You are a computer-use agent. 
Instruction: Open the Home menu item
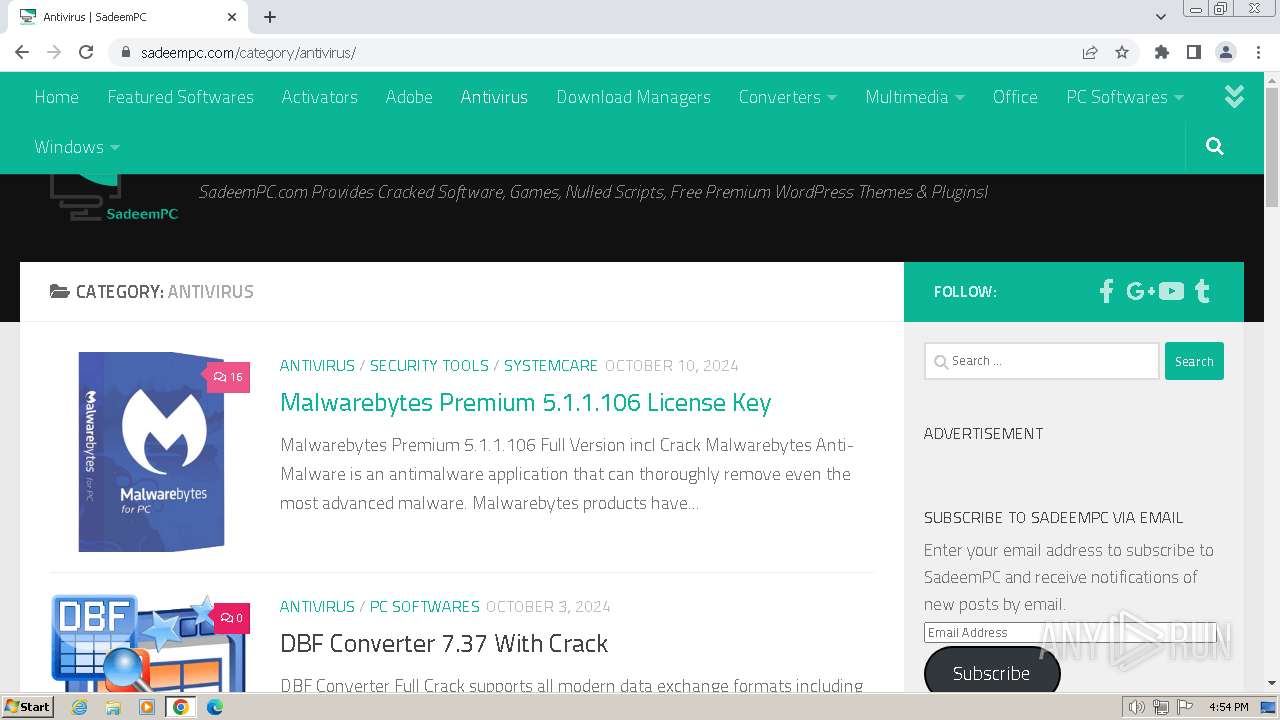pyautogui.click(x=56, y=97)
